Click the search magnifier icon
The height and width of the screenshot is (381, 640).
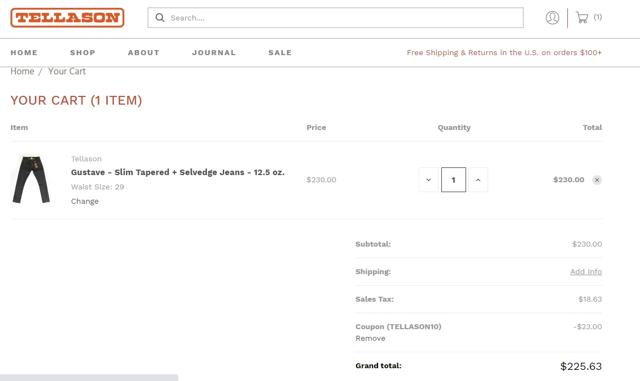[x=160, y=18]
